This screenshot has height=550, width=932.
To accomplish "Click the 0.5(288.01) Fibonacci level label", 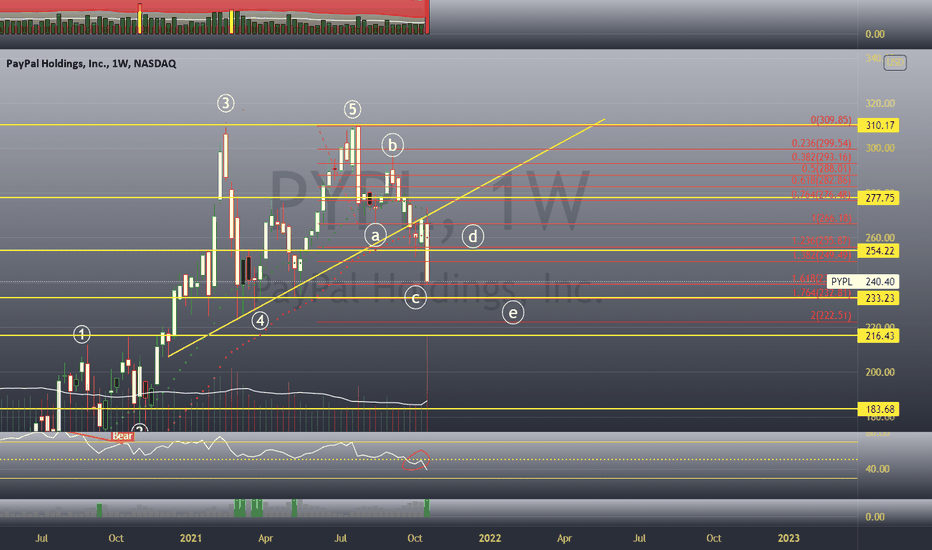I will [826, 169].
